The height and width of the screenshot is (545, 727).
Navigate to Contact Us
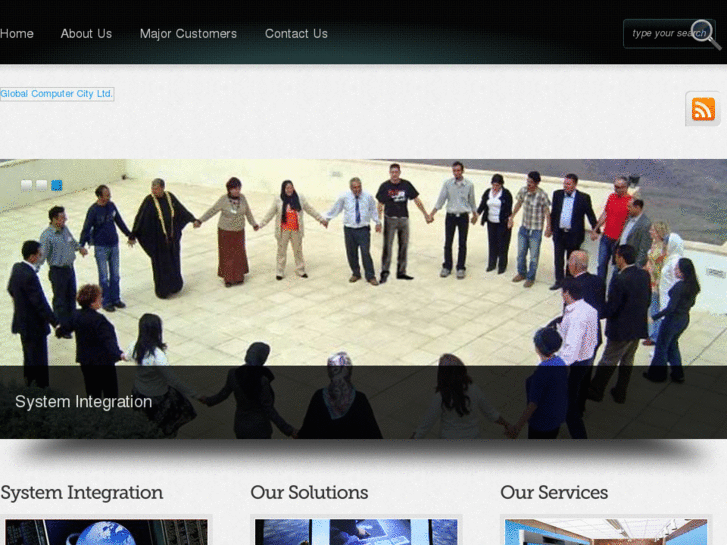296,34
